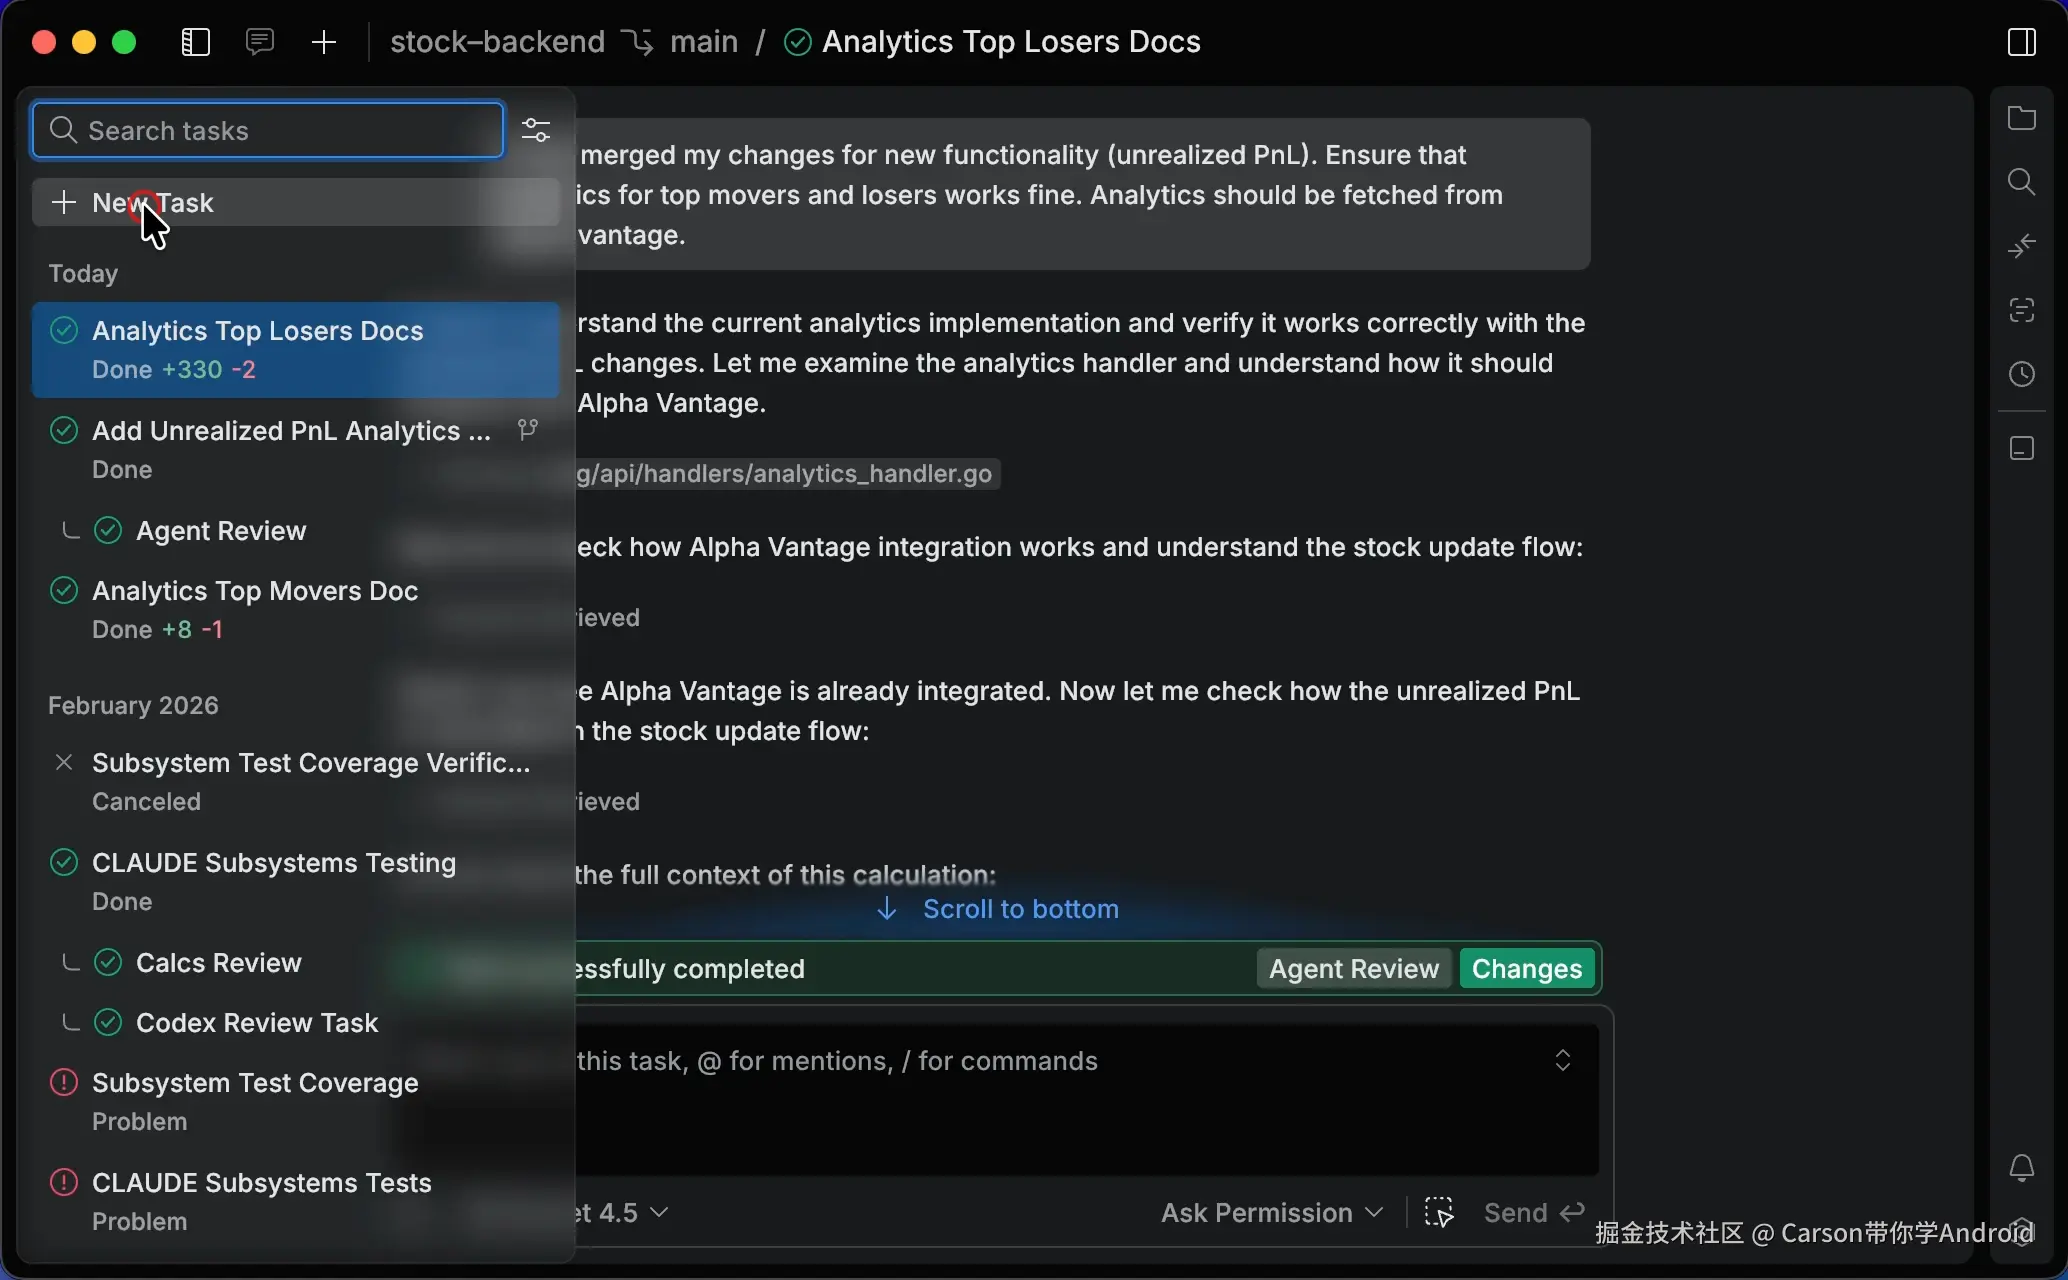Select the Calcs Review subtask
The width and height of the screenshot is (2068, 1280).
pos(218,963)
